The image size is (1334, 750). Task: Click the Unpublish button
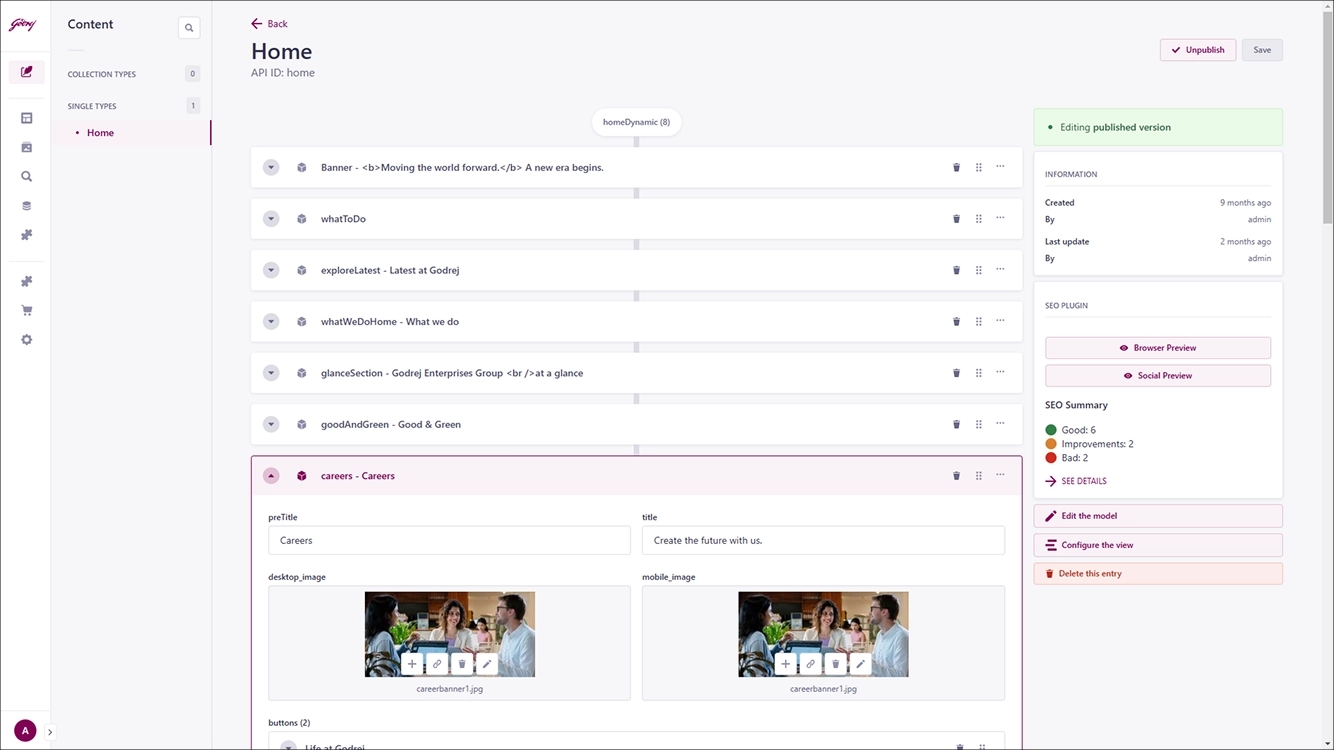click(1197, 49)
